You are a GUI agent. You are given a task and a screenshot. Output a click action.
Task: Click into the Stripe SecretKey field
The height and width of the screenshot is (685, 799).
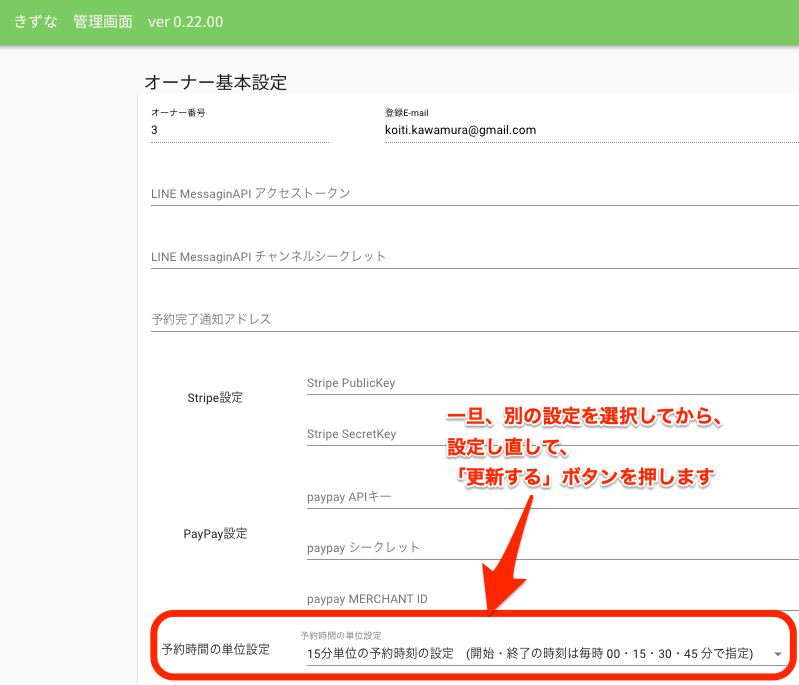[552, 434]
